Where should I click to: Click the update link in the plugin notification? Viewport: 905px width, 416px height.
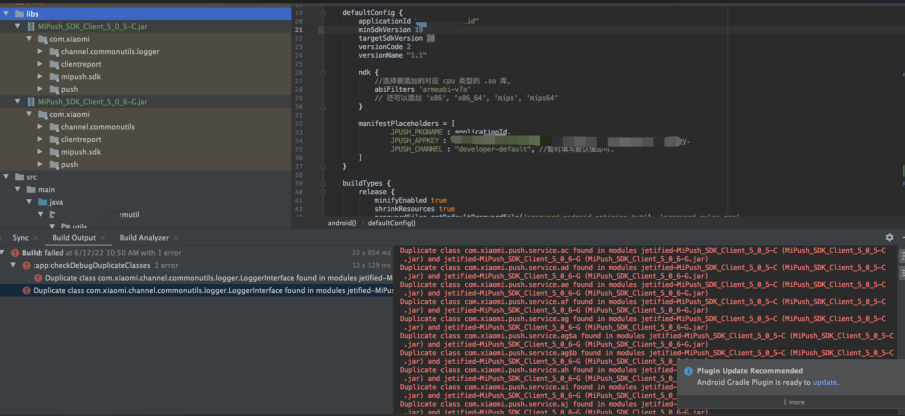click(824, 382)
